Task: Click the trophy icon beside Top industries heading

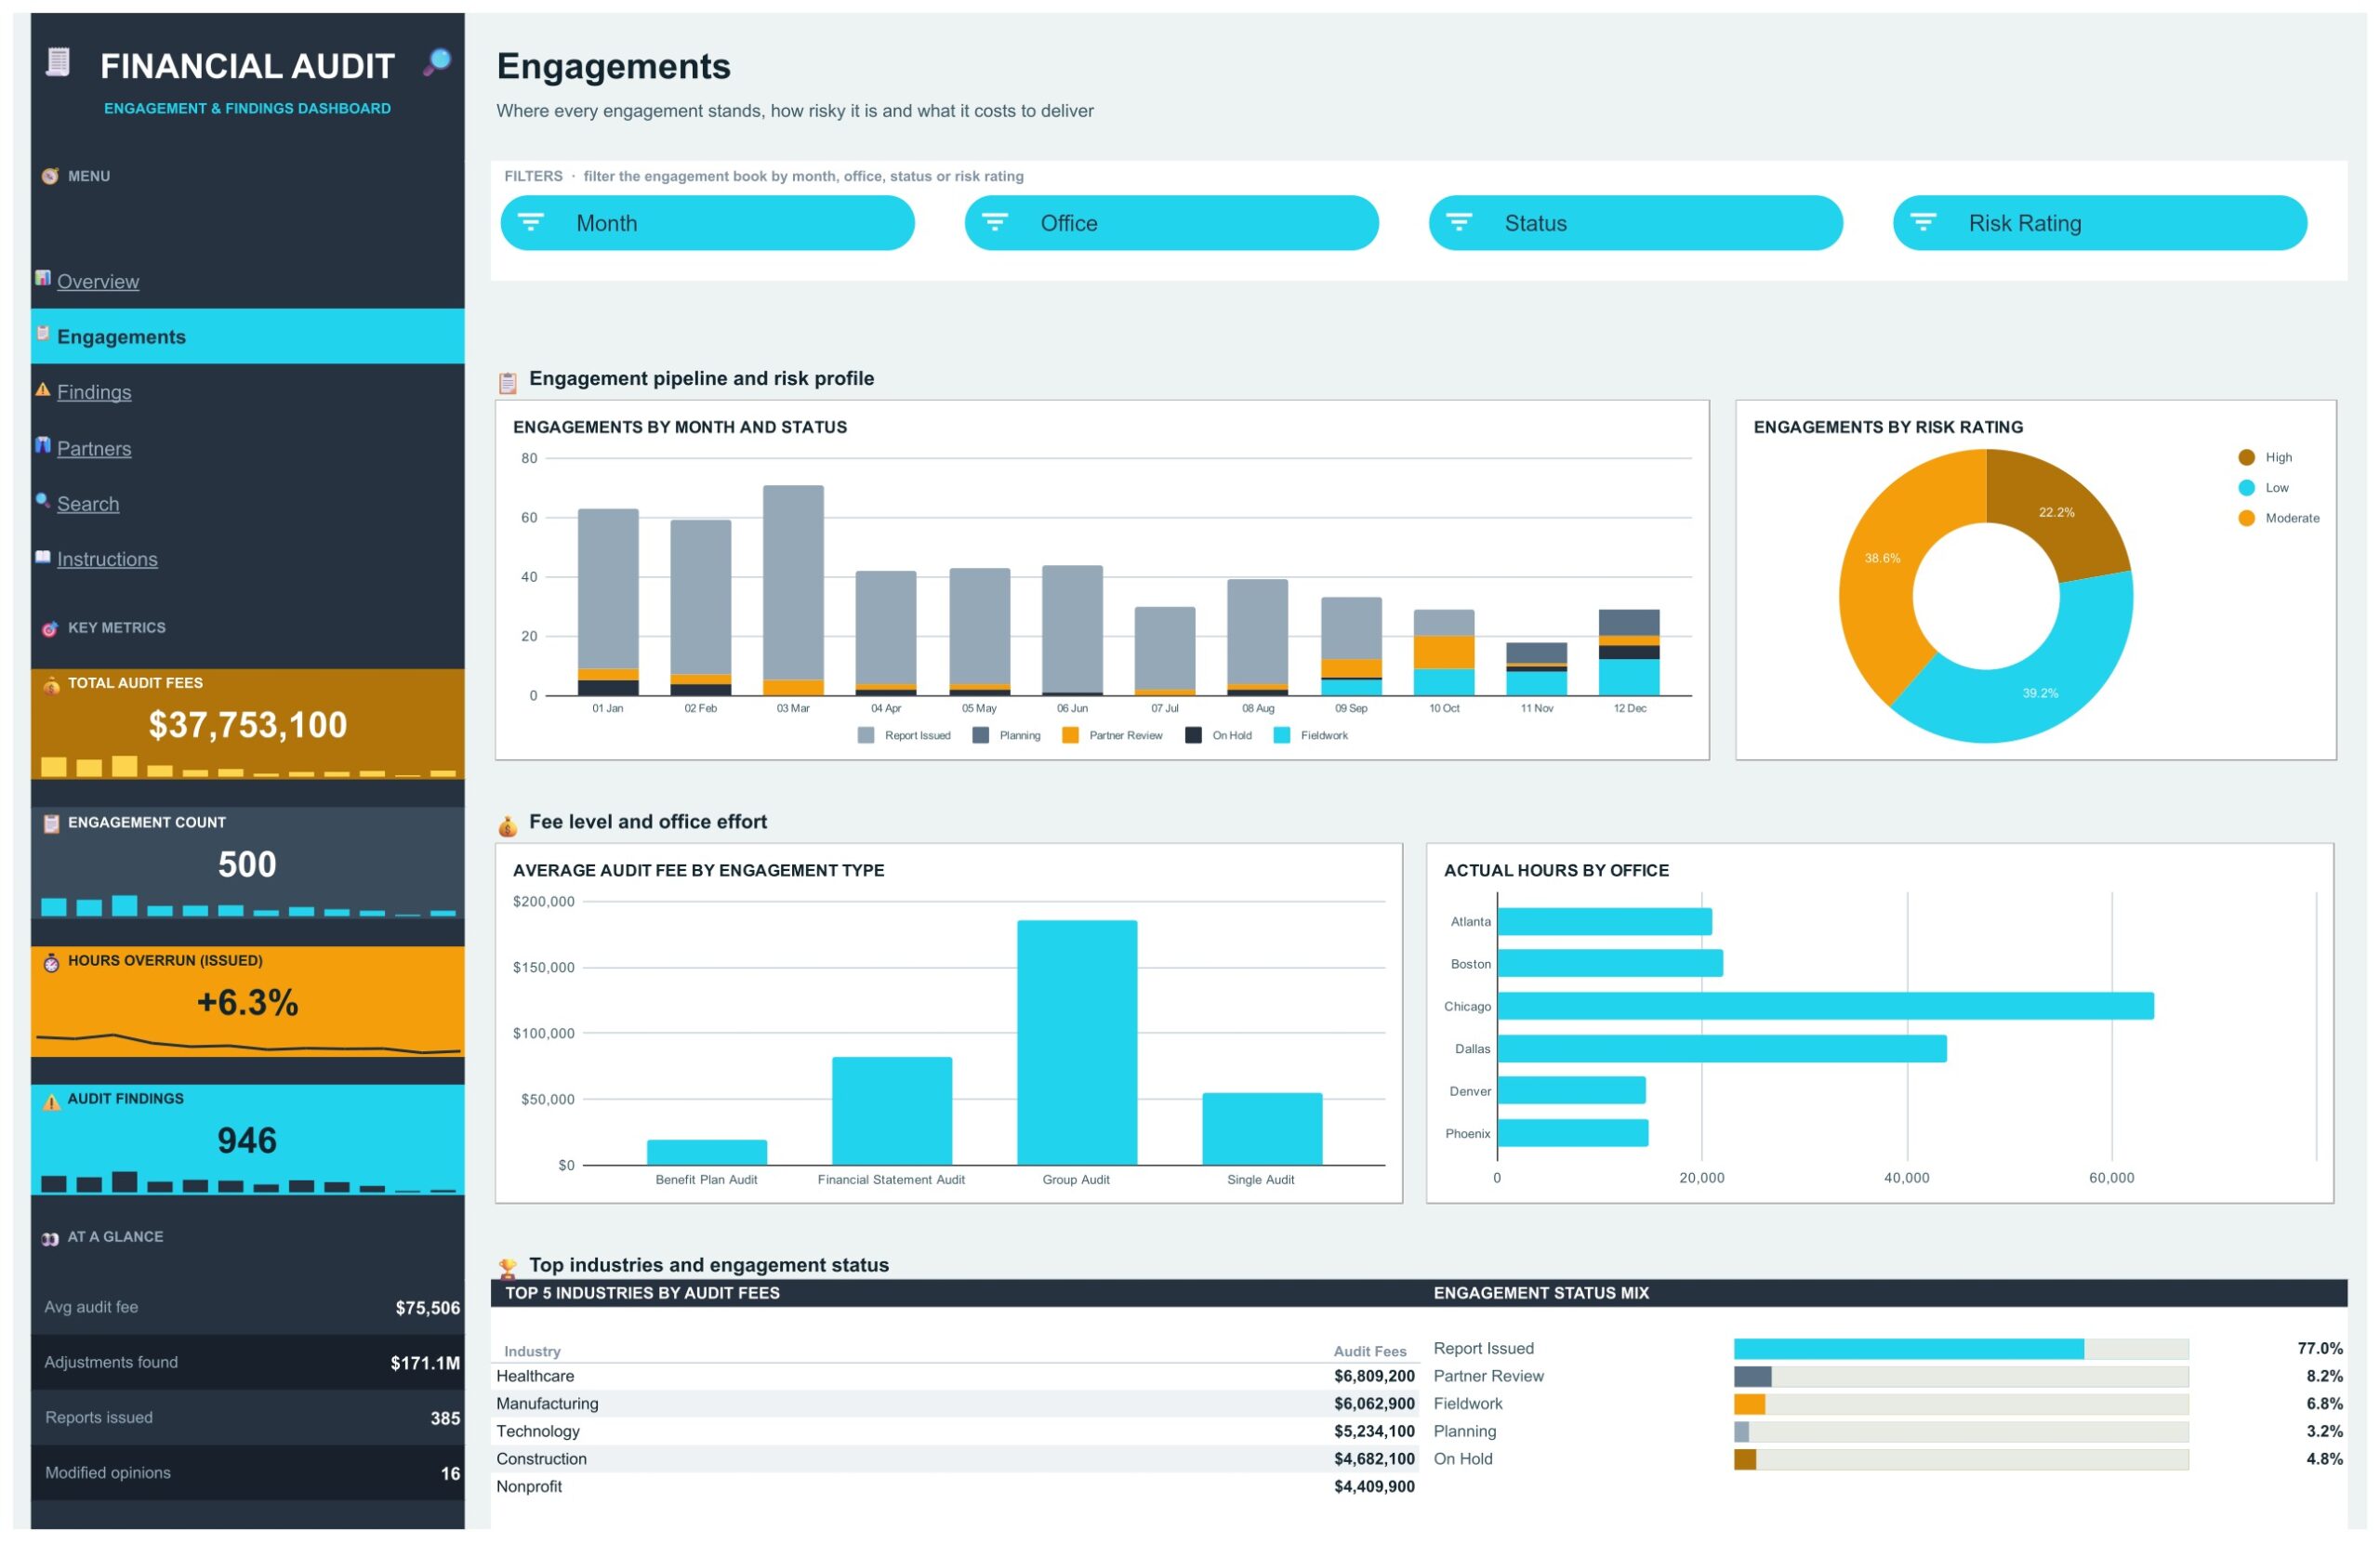Action: (508, 1269)
